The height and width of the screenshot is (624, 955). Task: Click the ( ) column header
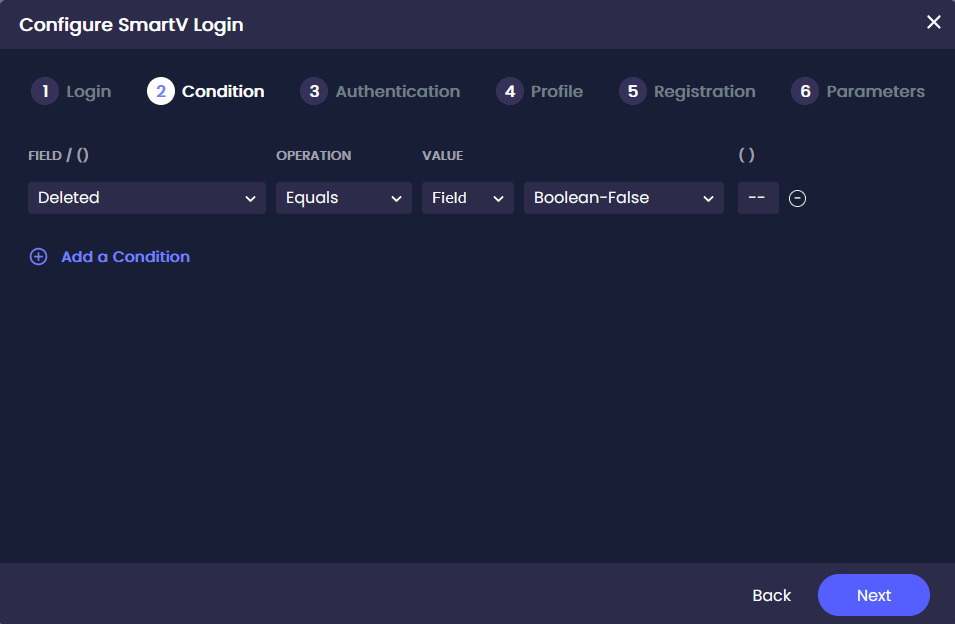point(747,155)
